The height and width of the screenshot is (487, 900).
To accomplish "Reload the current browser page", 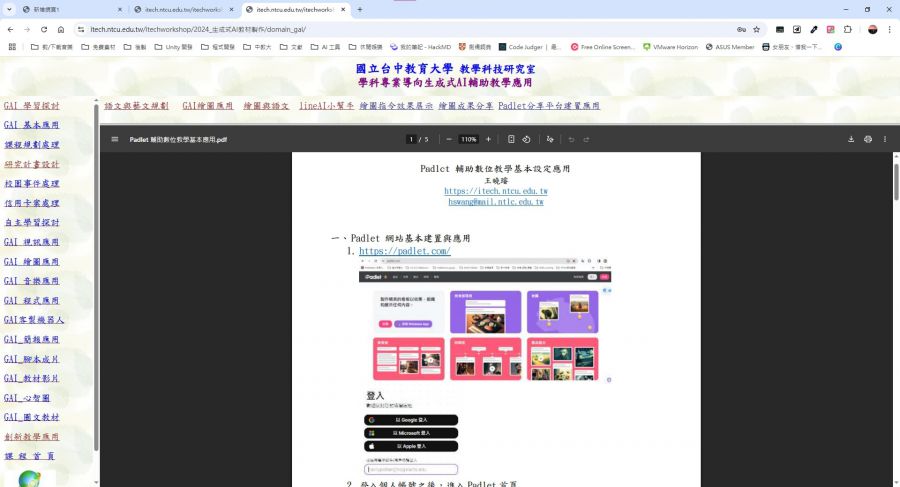I will [x=42, y=29].
